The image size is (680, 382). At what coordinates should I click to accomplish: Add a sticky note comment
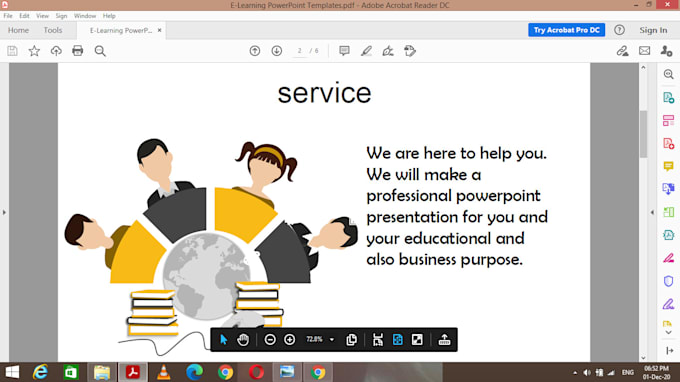tap(344, 51)
